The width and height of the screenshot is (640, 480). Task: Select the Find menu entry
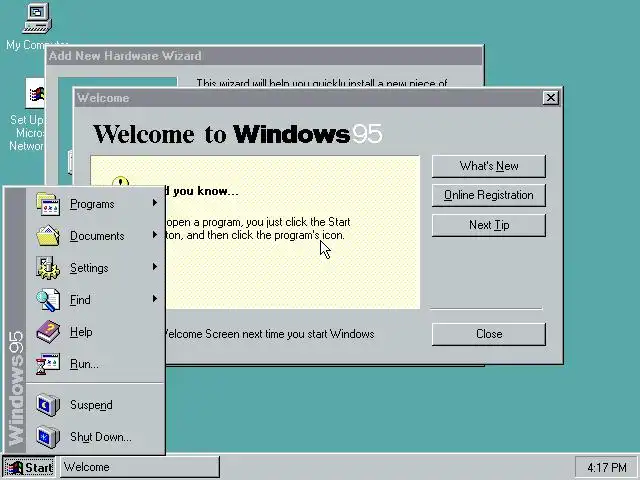(95, 300)
